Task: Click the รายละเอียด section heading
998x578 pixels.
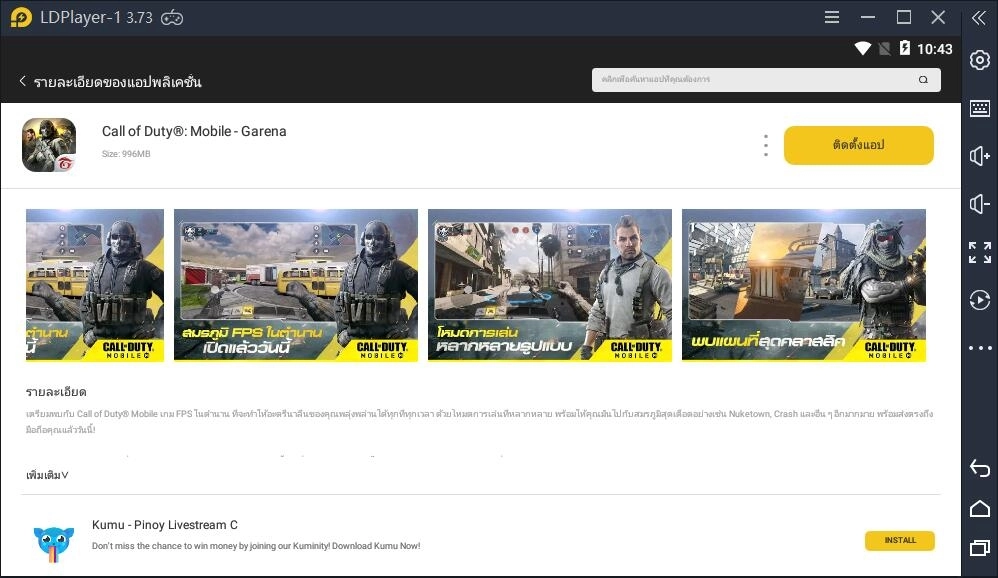Action: coord(56,391)
